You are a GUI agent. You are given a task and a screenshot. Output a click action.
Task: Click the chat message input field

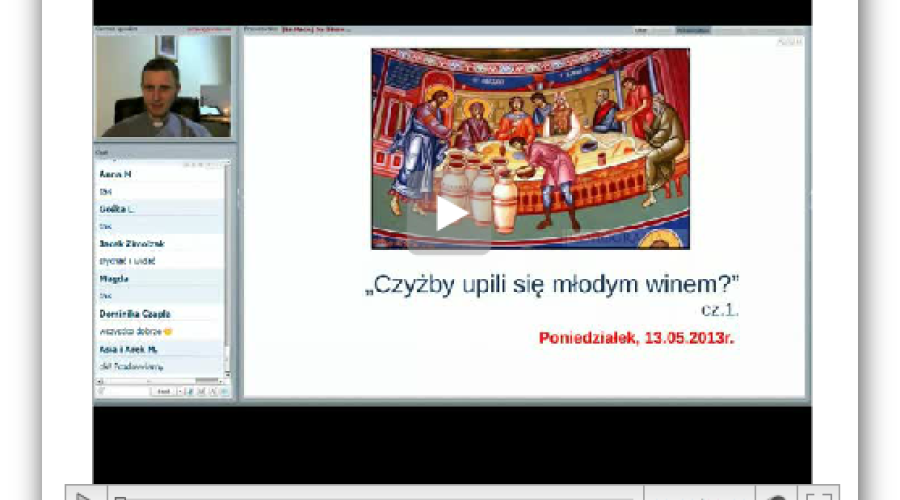pos(129,392)
